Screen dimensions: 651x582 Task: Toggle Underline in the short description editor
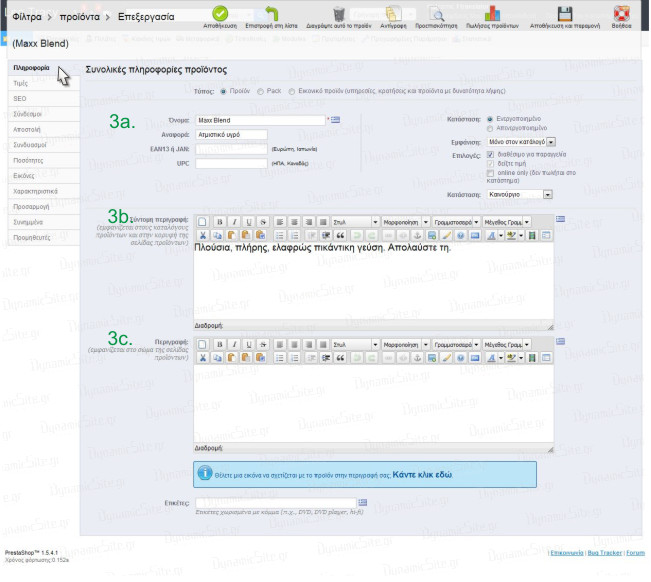(249, 222)
